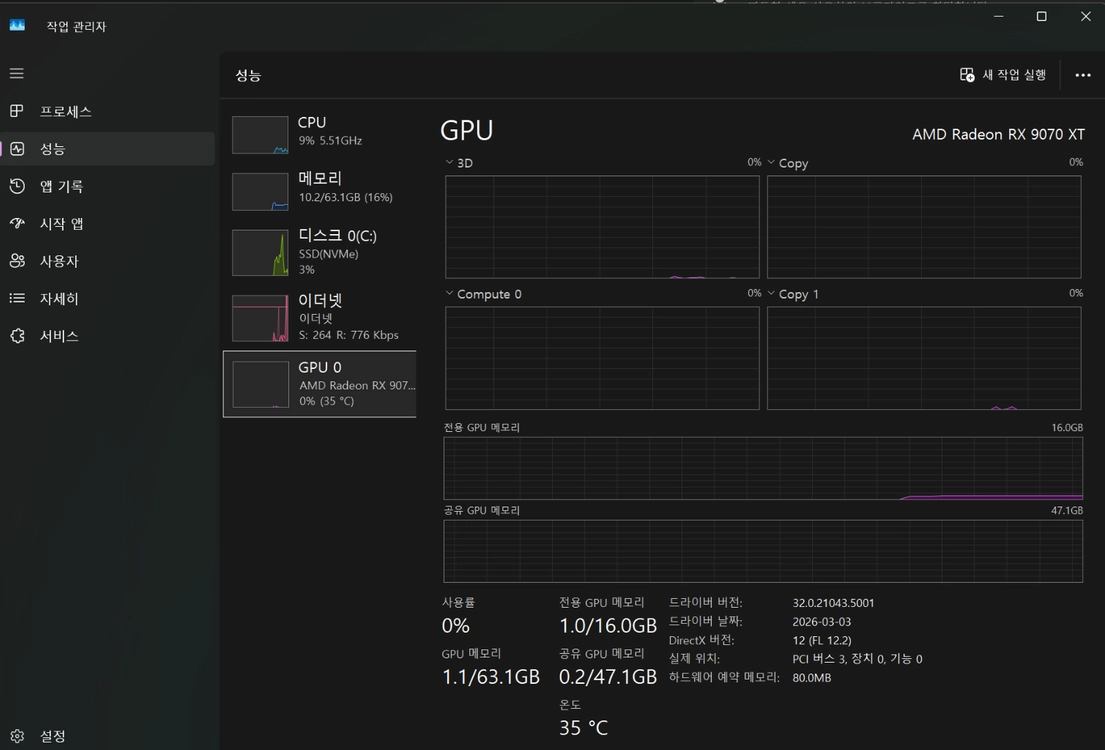1105x750 pixels.
Task: Click the 47.1GB graph maximum label
Action: 1067,510
